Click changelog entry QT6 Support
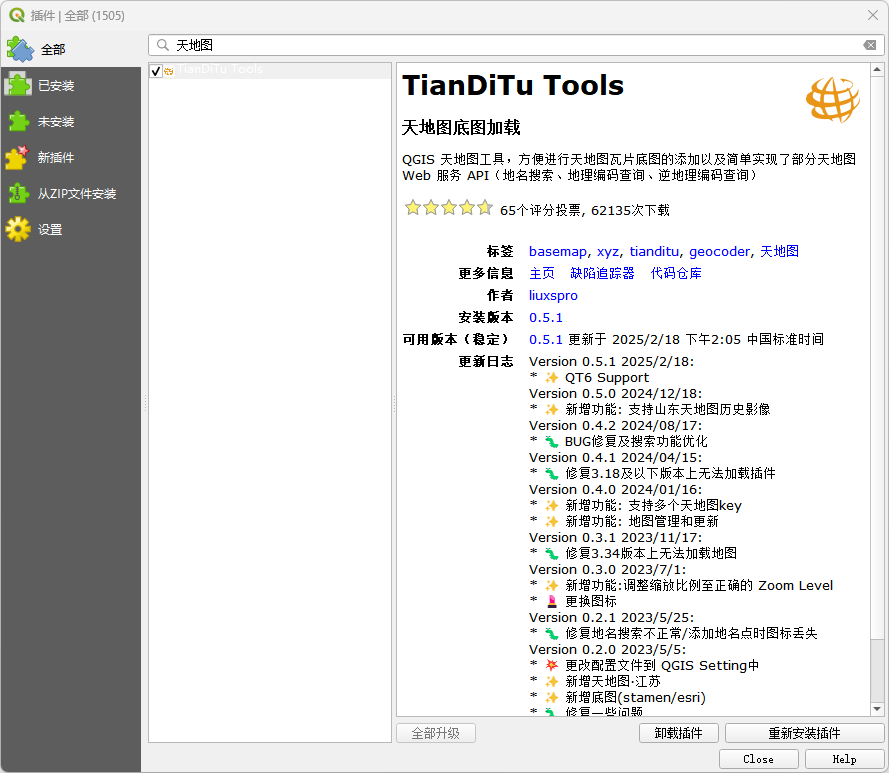Viewport: 889px width, 773px height. (607, 378)
